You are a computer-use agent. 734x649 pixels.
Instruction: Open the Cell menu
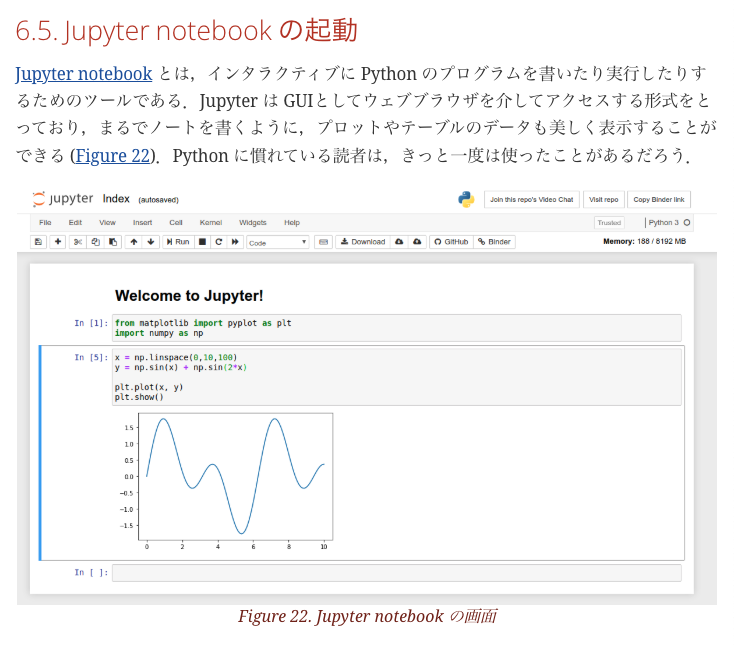tap(176, 223)
